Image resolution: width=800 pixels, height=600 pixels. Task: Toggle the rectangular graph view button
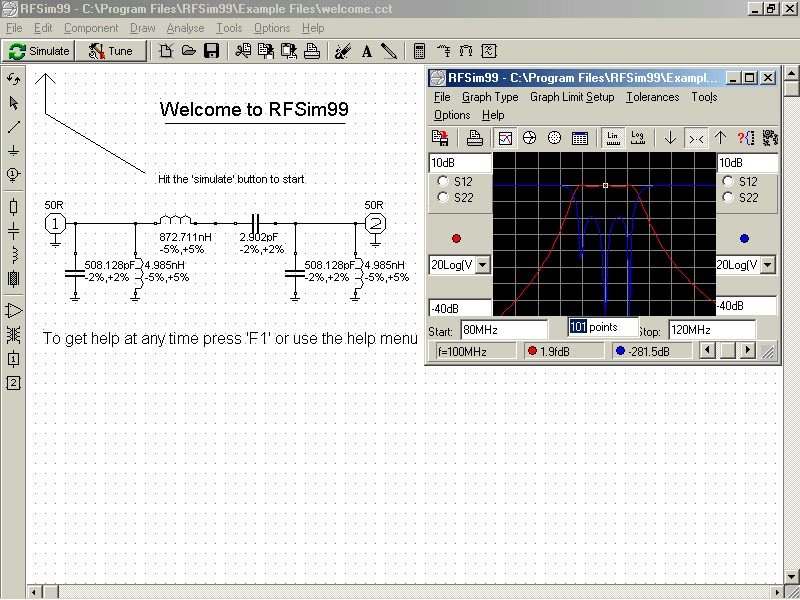[x=505, y=138]
